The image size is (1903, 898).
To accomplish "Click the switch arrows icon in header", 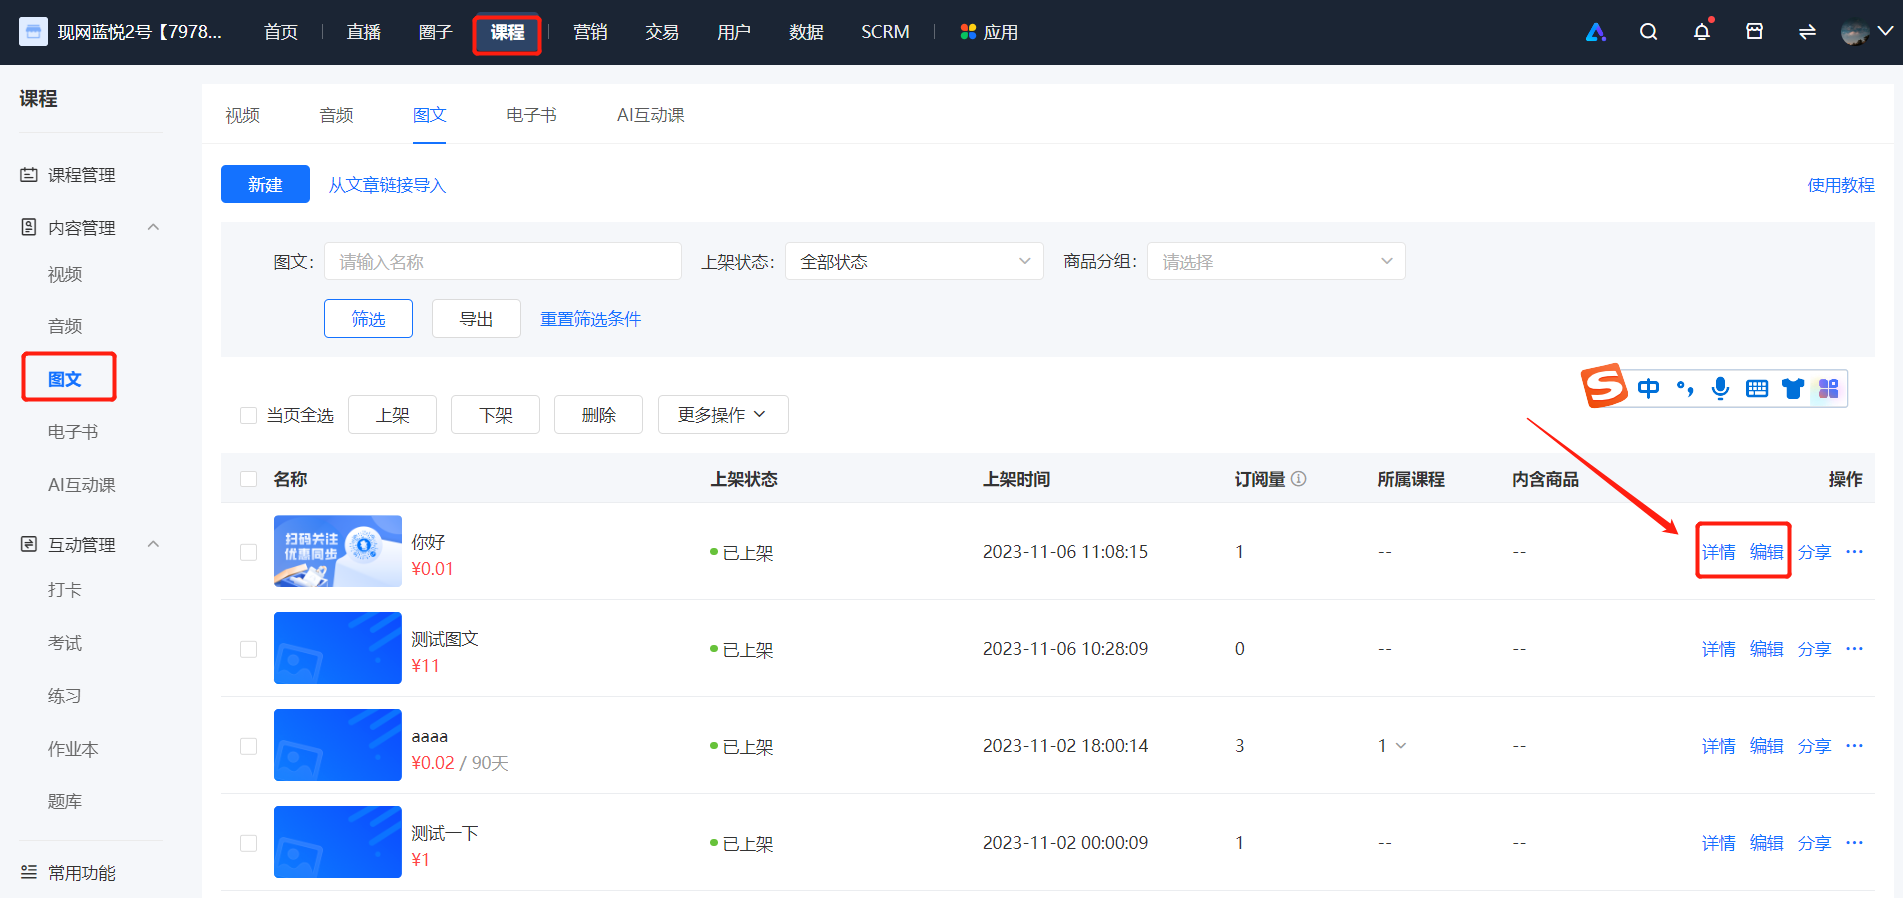I will coord(1807,32).
